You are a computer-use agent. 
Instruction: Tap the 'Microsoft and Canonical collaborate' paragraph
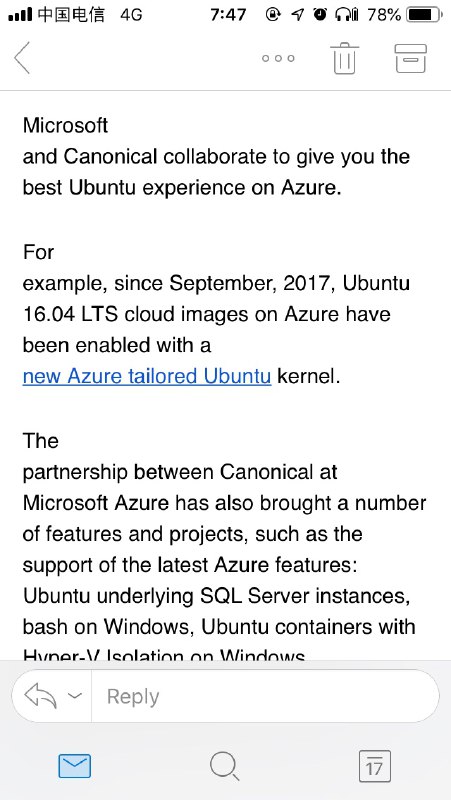pyautogui.click(x=216, y=156)
